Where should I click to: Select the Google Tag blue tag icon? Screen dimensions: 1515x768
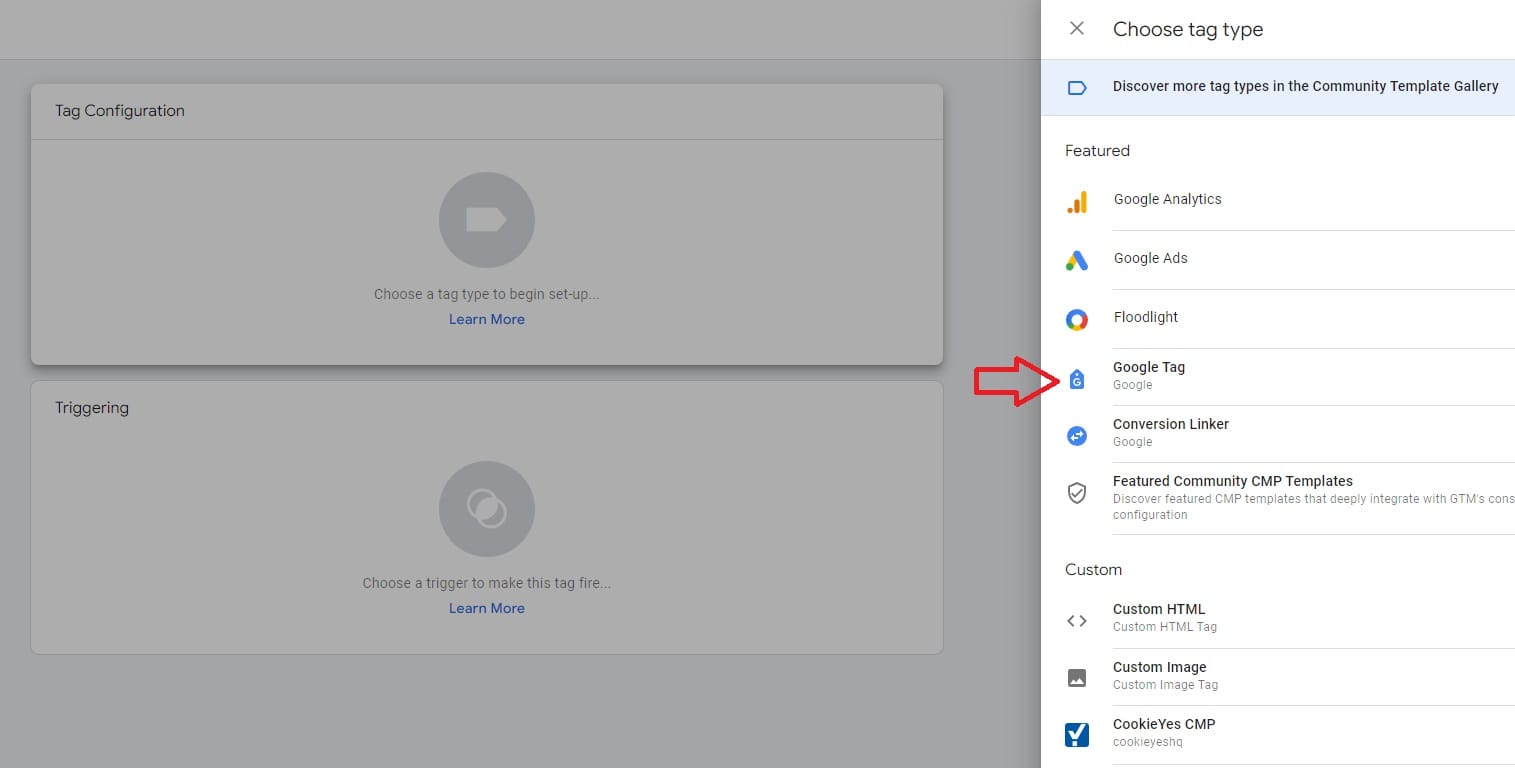pyautogui.click(x=1077, y=378)
